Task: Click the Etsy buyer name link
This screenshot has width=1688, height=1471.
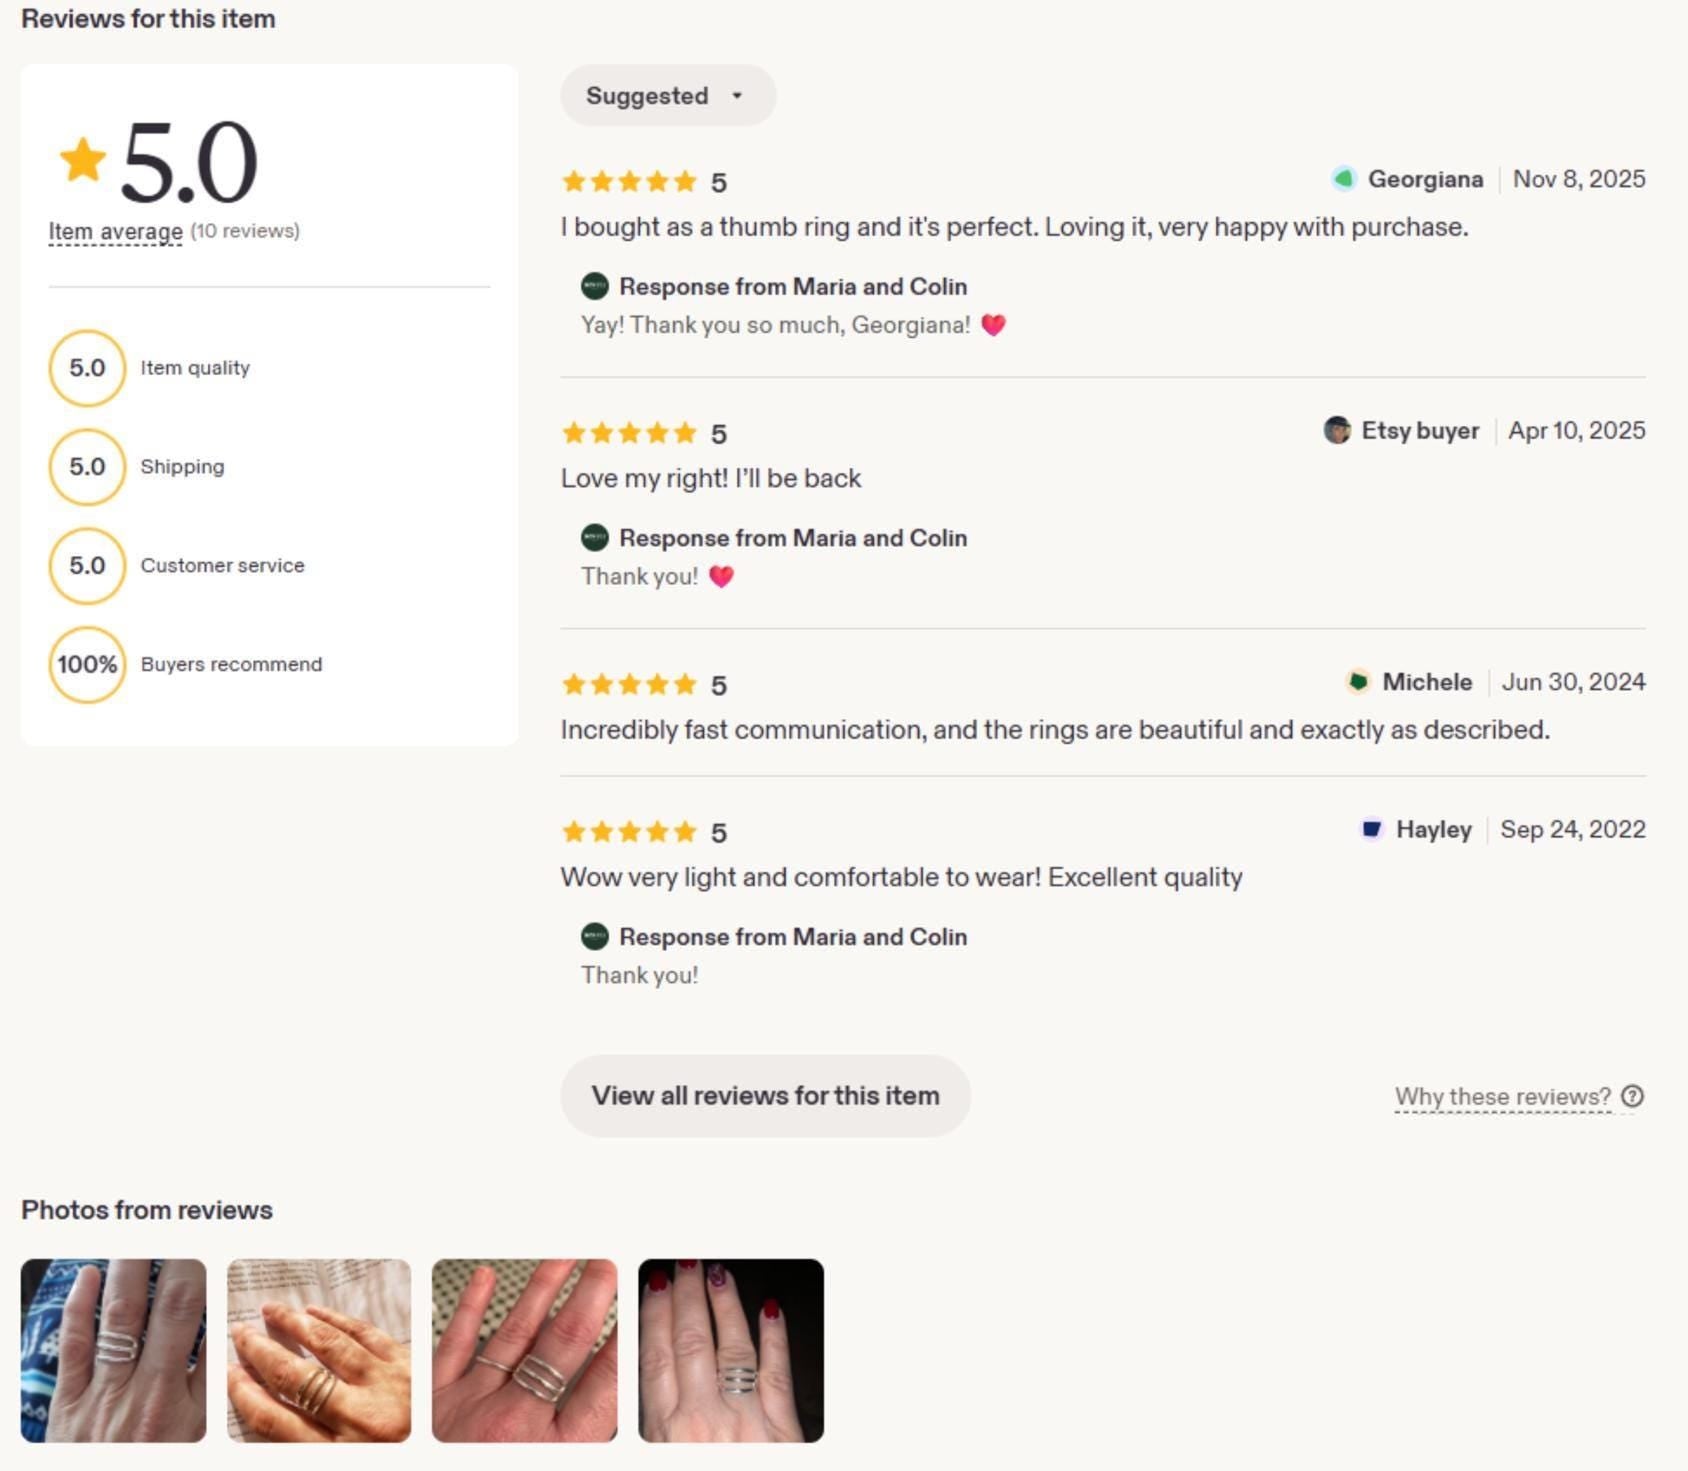Action: tap(1420, 430)
